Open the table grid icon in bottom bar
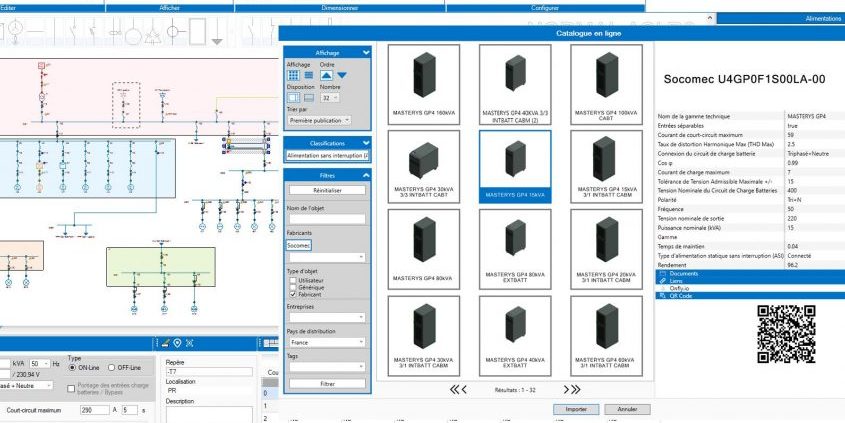Screen dimensions: 845x423 tap(271, 343)
